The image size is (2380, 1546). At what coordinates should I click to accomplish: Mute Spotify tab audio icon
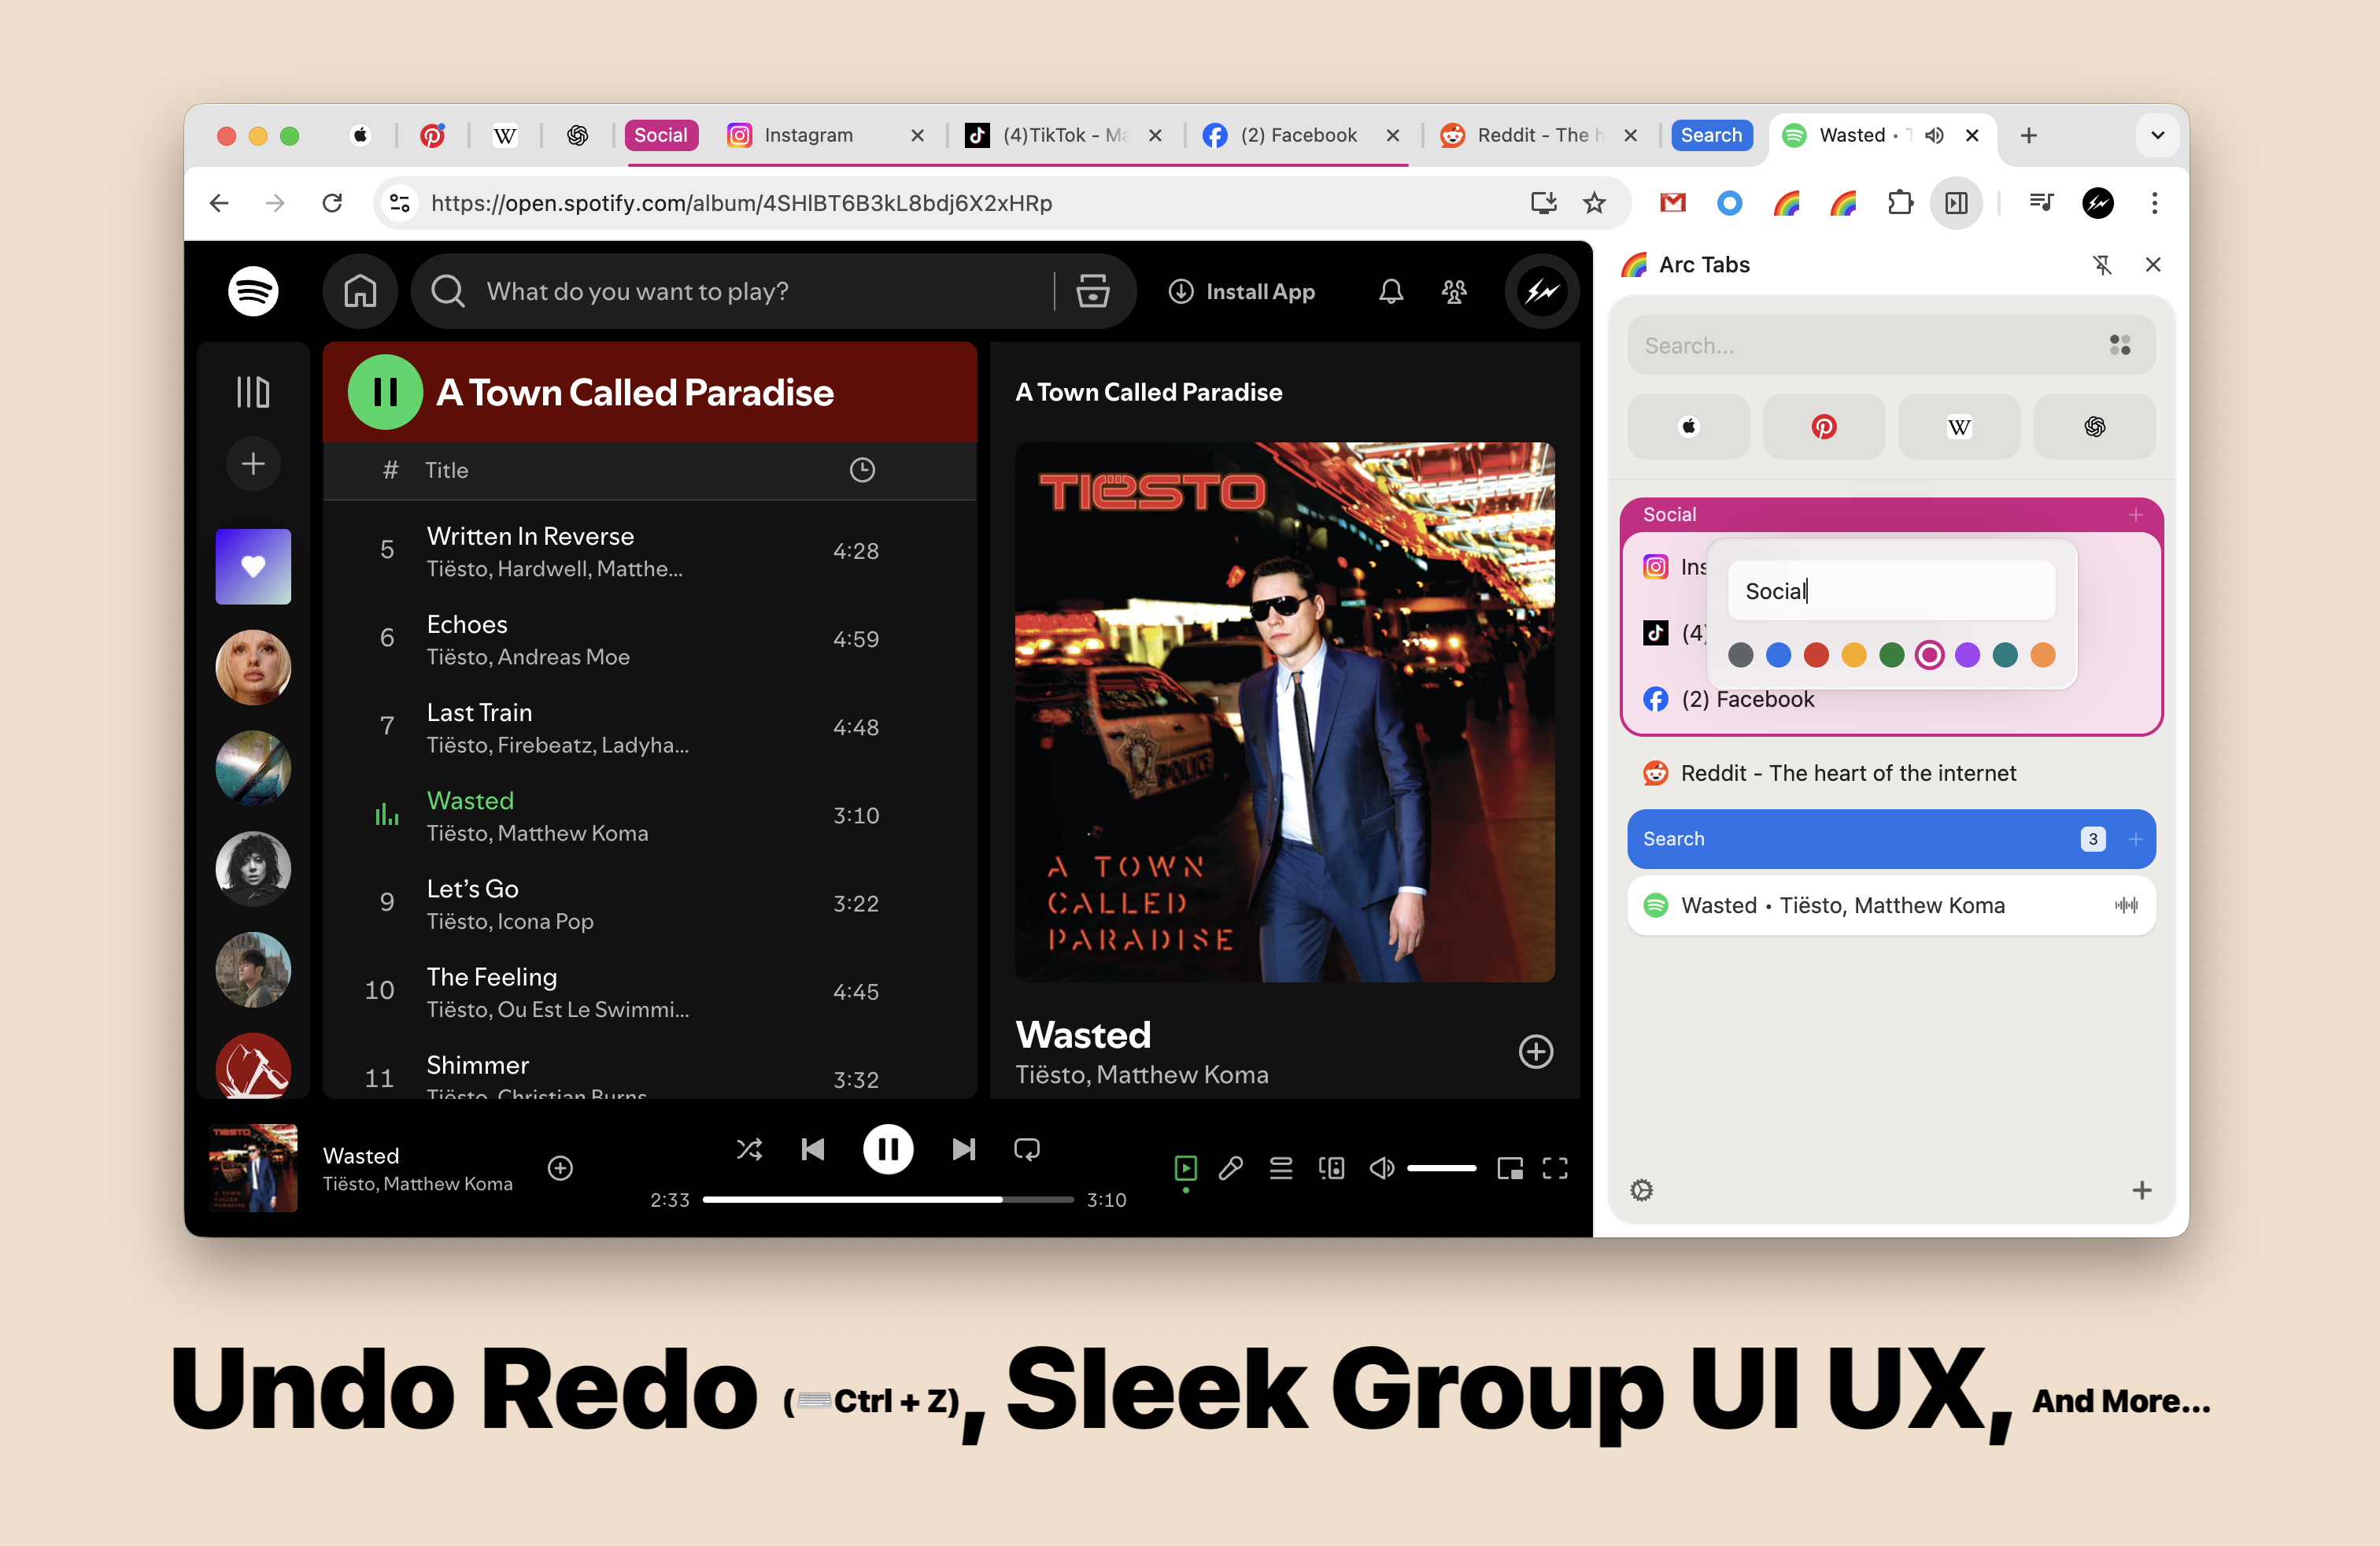1934,135
